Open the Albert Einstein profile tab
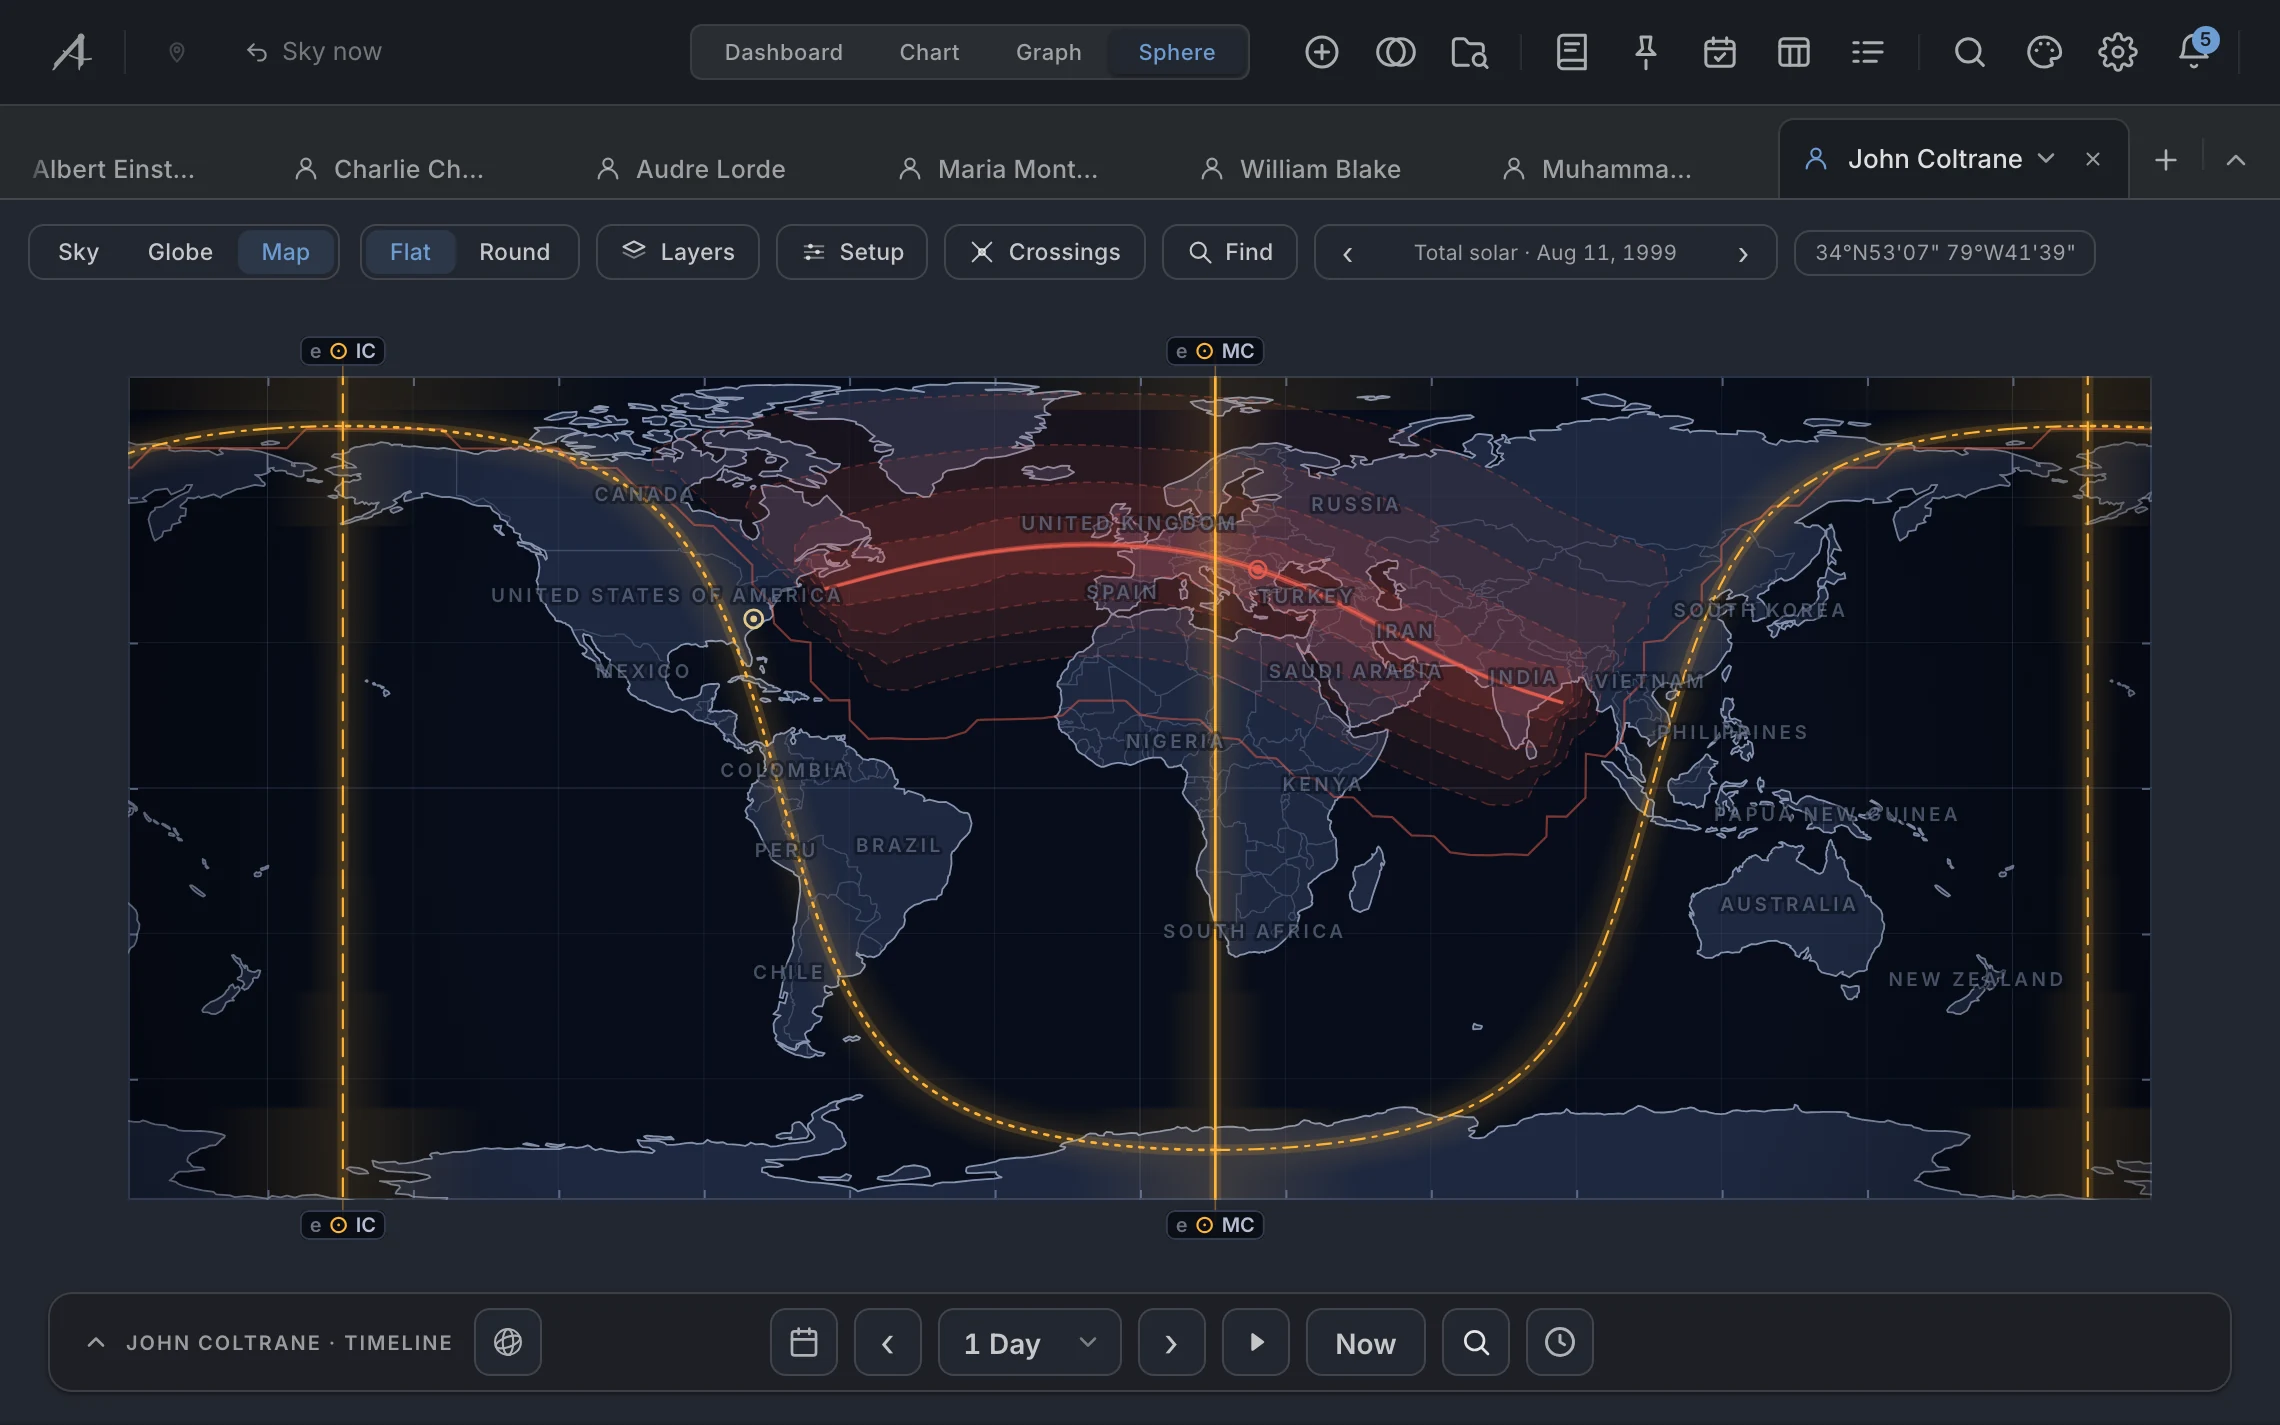This screenshot has height=1425, width=2280. (113, 169)
